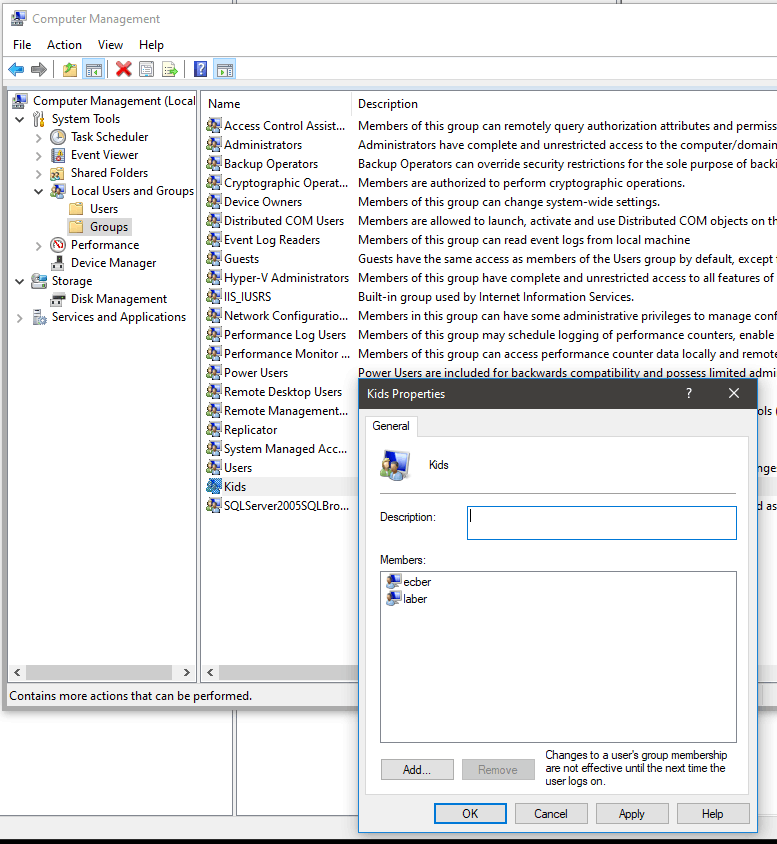
Task: Click the laber member user icon
Action: tap(394, 599)
